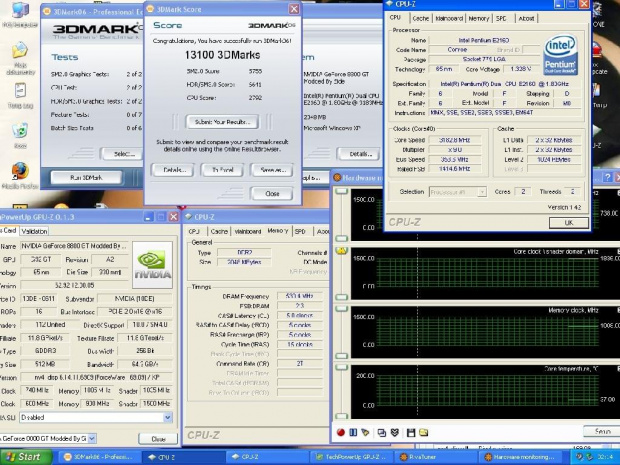
Task: Click the CPU Score value 2792
Action: point(255,98)
